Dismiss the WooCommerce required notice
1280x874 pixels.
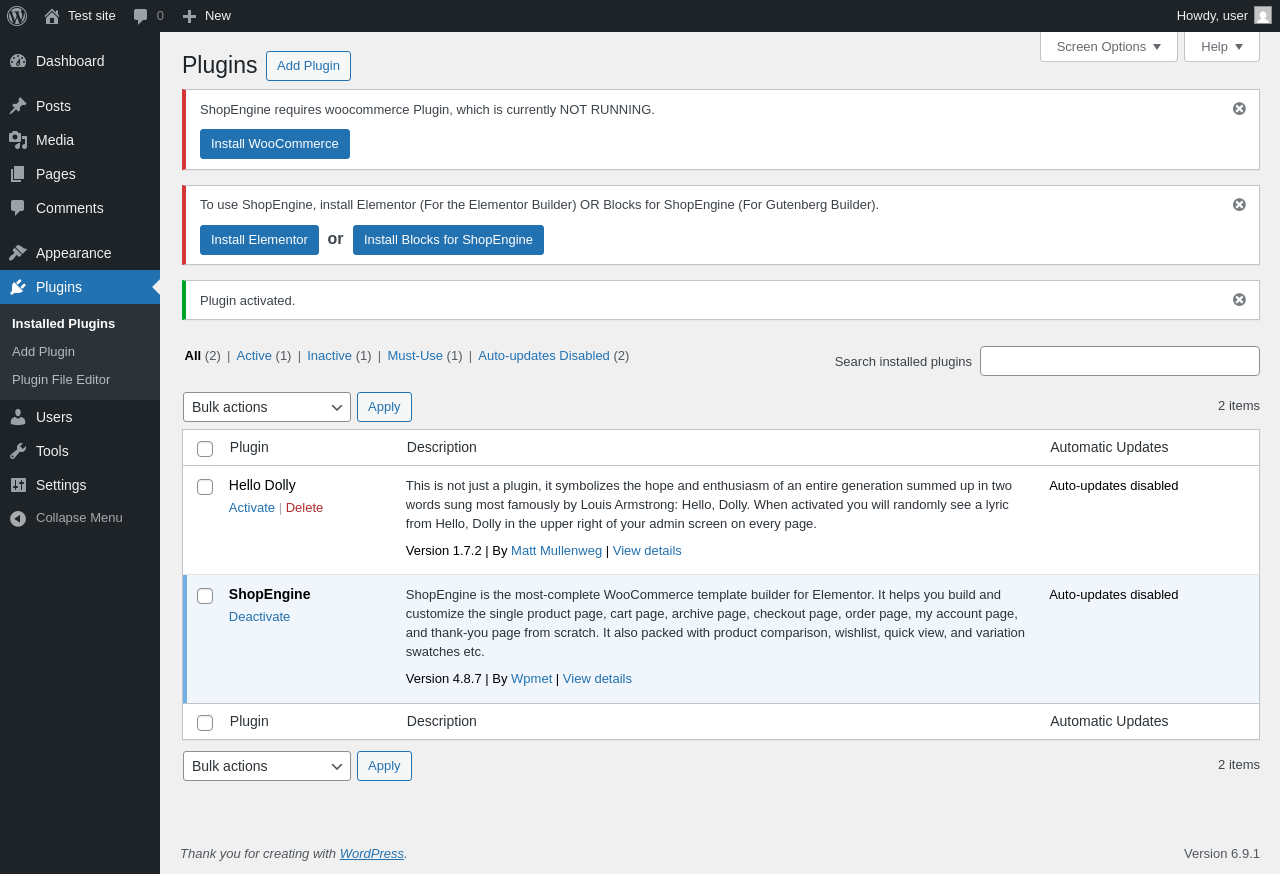[1239, 109]
